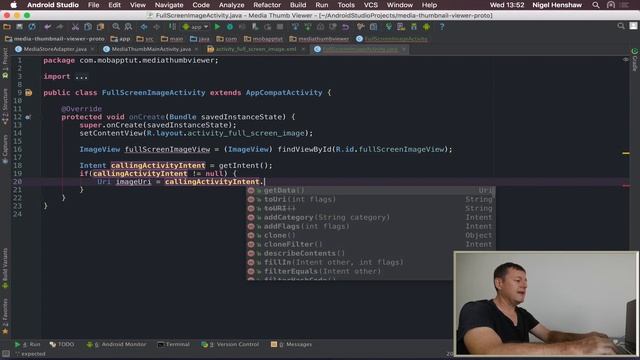Open the VCS menu
This screenshot has height=360, width=640.
tap(371, 5)
